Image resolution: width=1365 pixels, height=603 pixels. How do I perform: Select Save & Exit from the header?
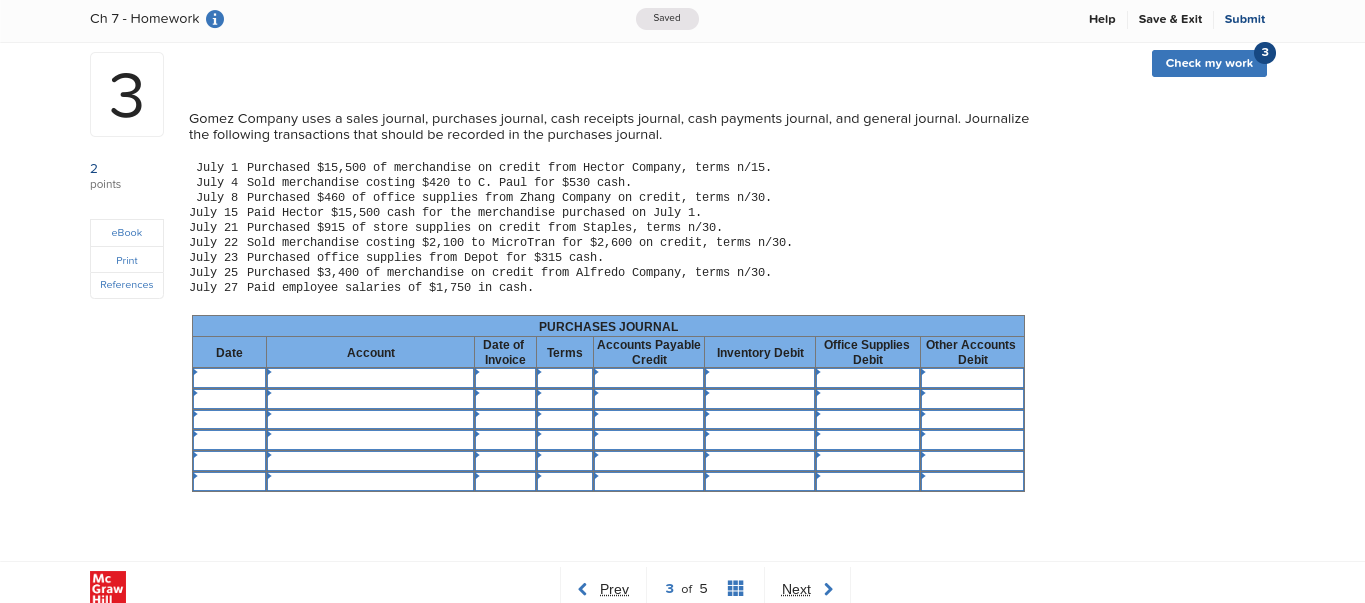1170,18
